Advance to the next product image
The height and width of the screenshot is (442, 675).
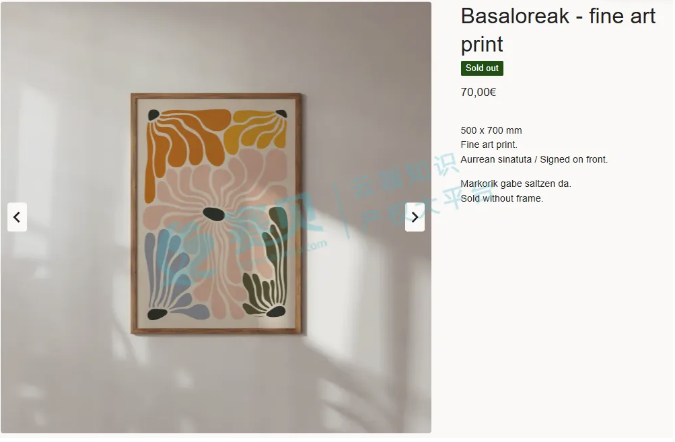coord(415,217)
